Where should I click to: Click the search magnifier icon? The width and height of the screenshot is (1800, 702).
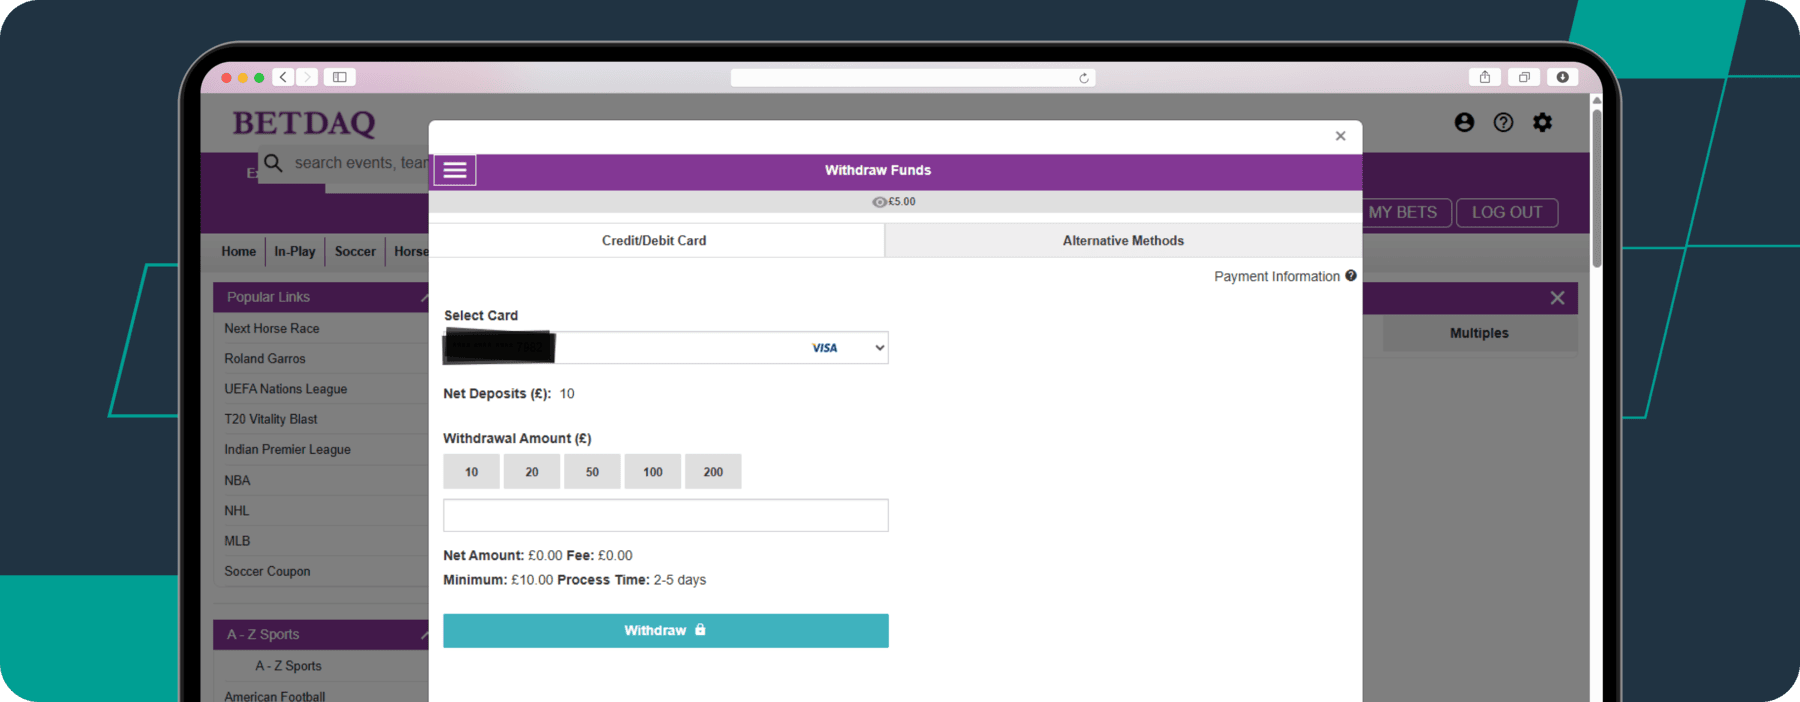(x=273, y=162)
